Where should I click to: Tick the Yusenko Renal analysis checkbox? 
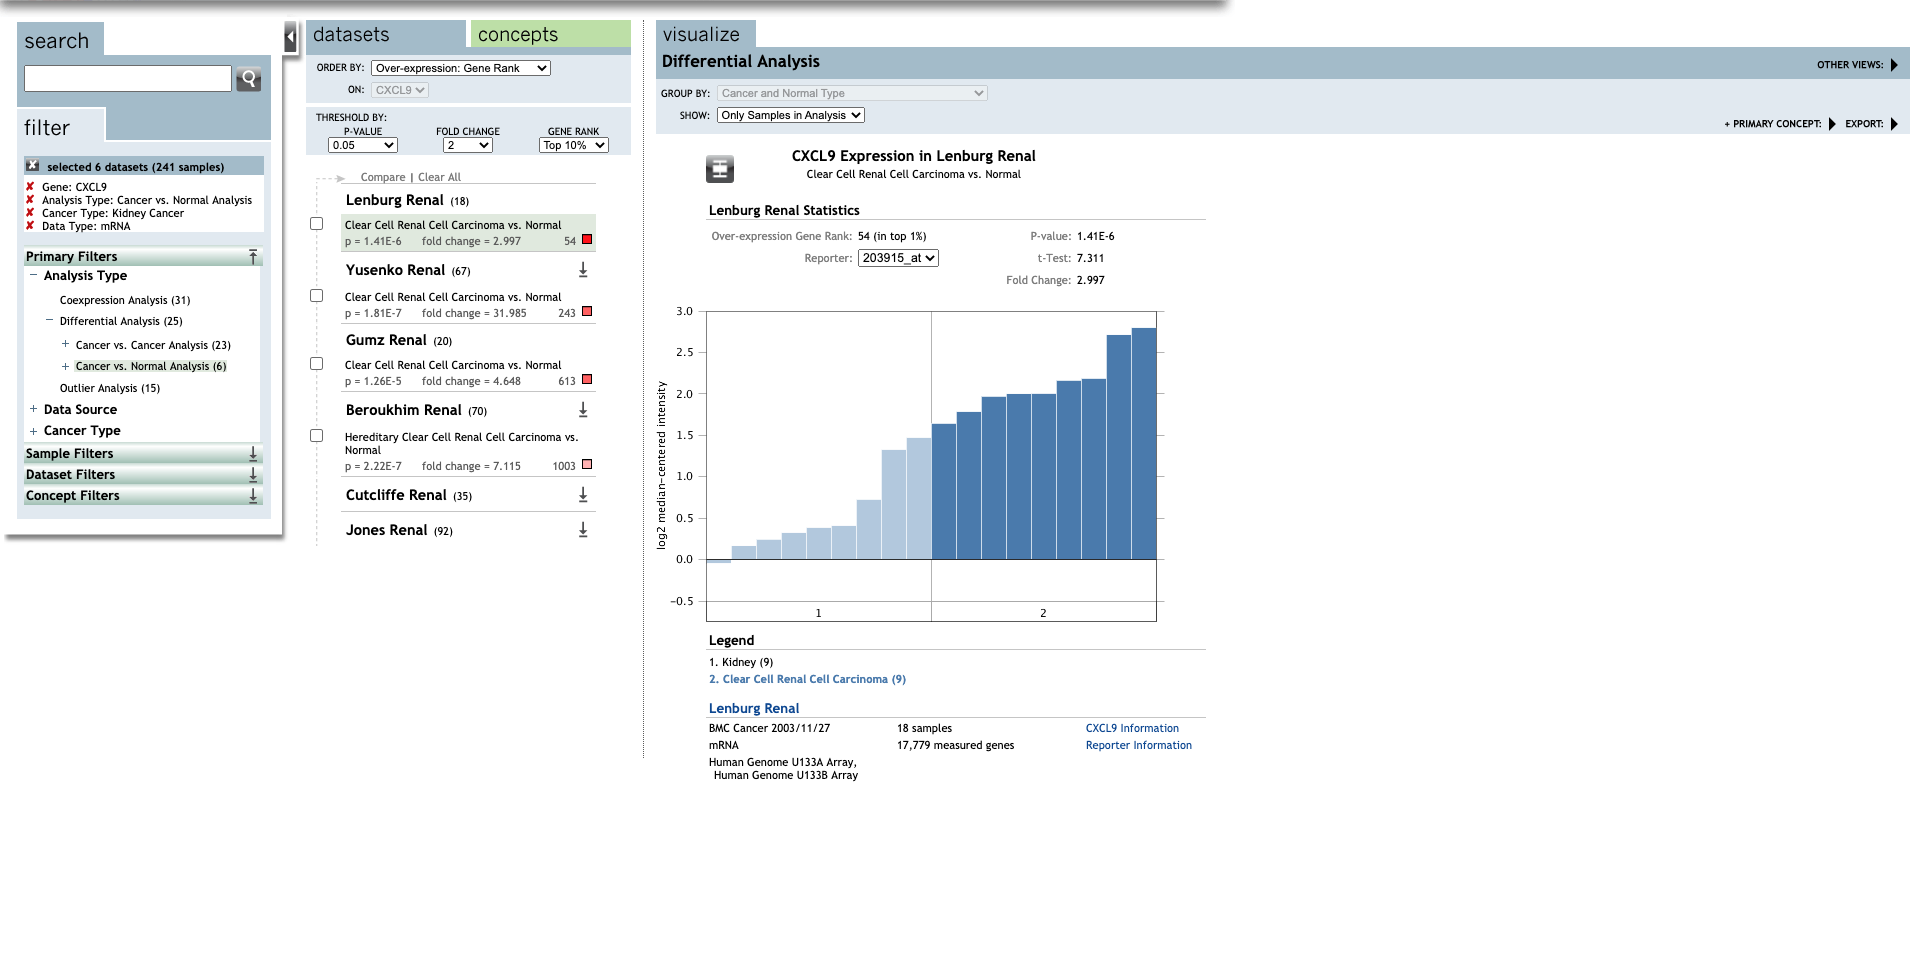[317, 296]
